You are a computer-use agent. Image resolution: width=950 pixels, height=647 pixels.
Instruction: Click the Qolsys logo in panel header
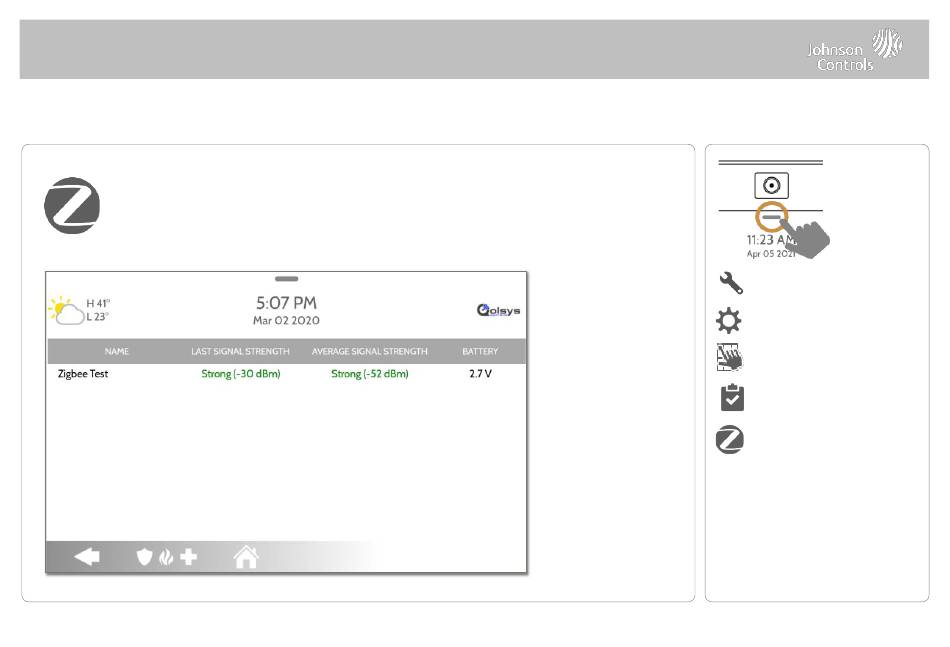498,310
